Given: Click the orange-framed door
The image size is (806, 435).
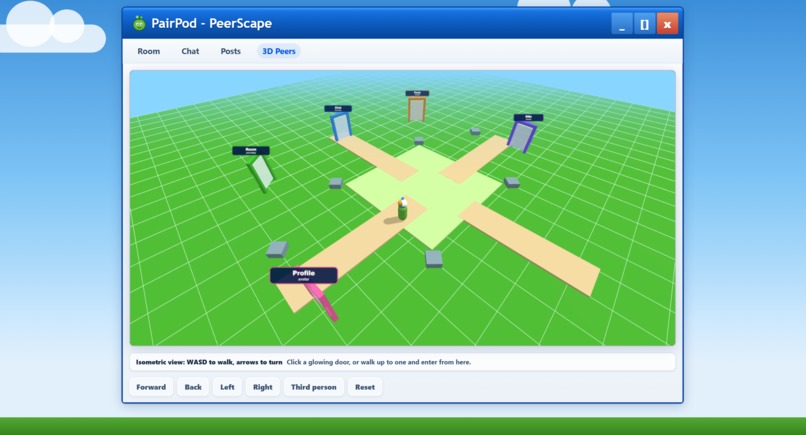Looking at the screenshot, I should click(417, 109).
